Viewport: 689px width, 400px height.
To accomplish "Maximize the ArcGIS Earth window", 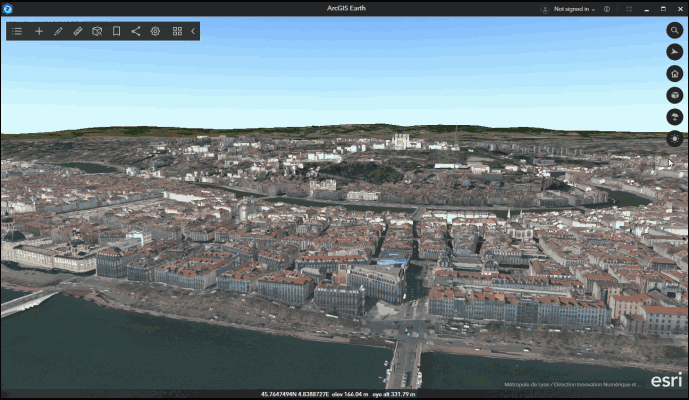I will [663, 9].
